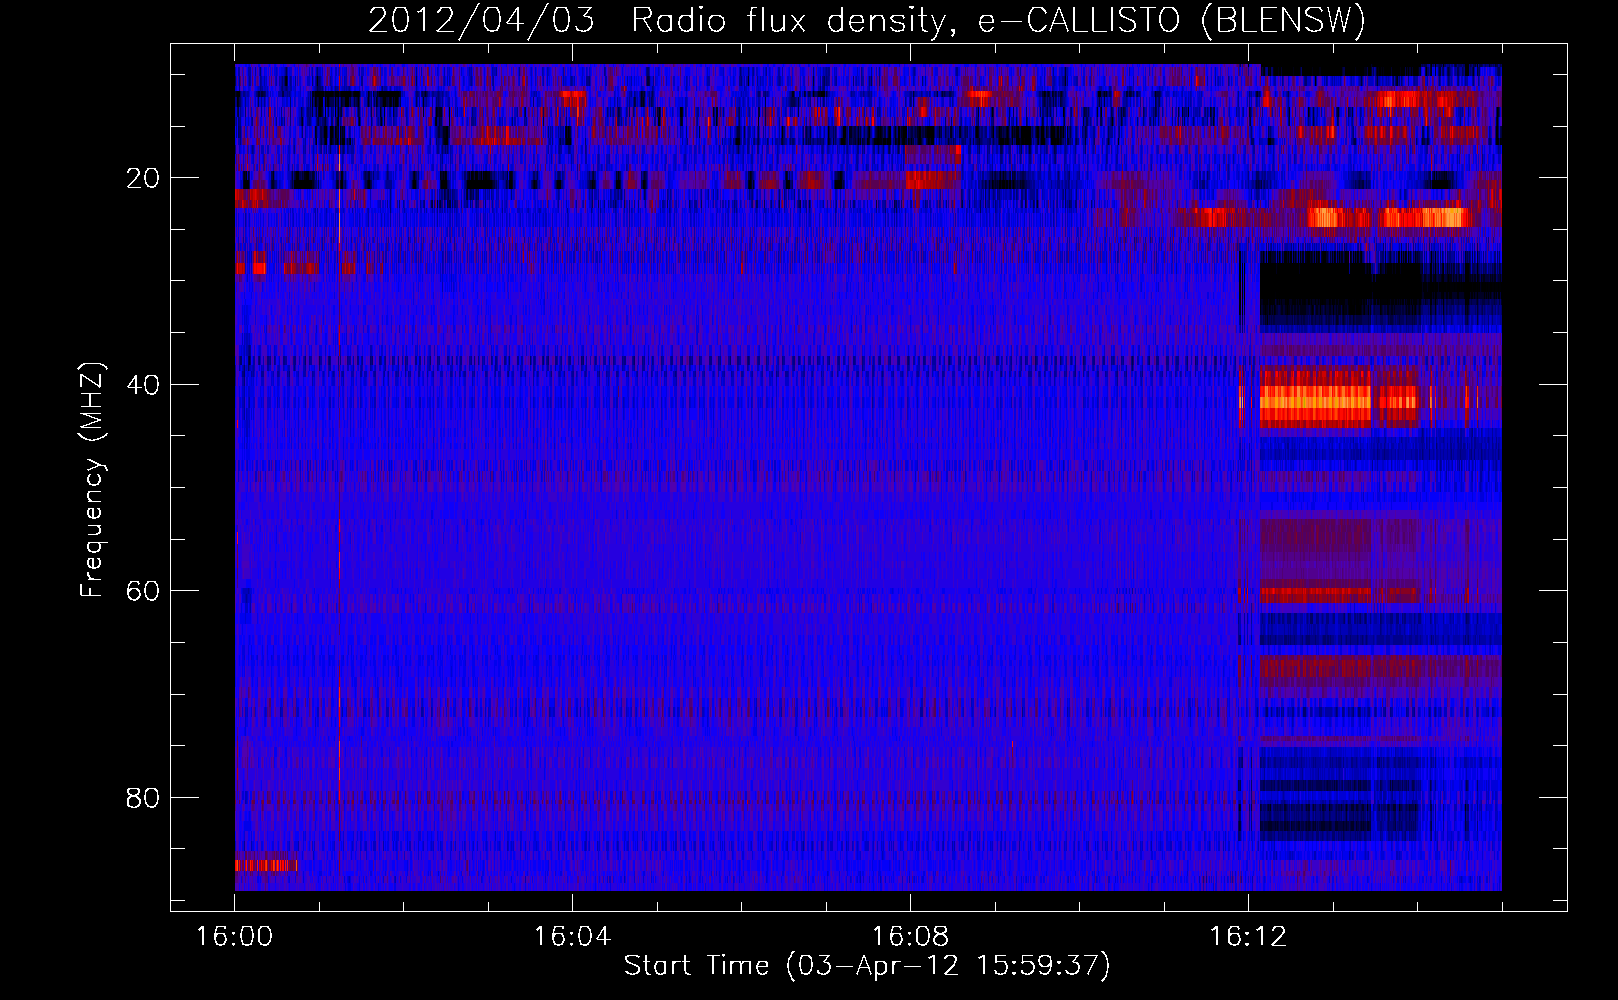Click the 60 frequency tick label

pos(143,591)
